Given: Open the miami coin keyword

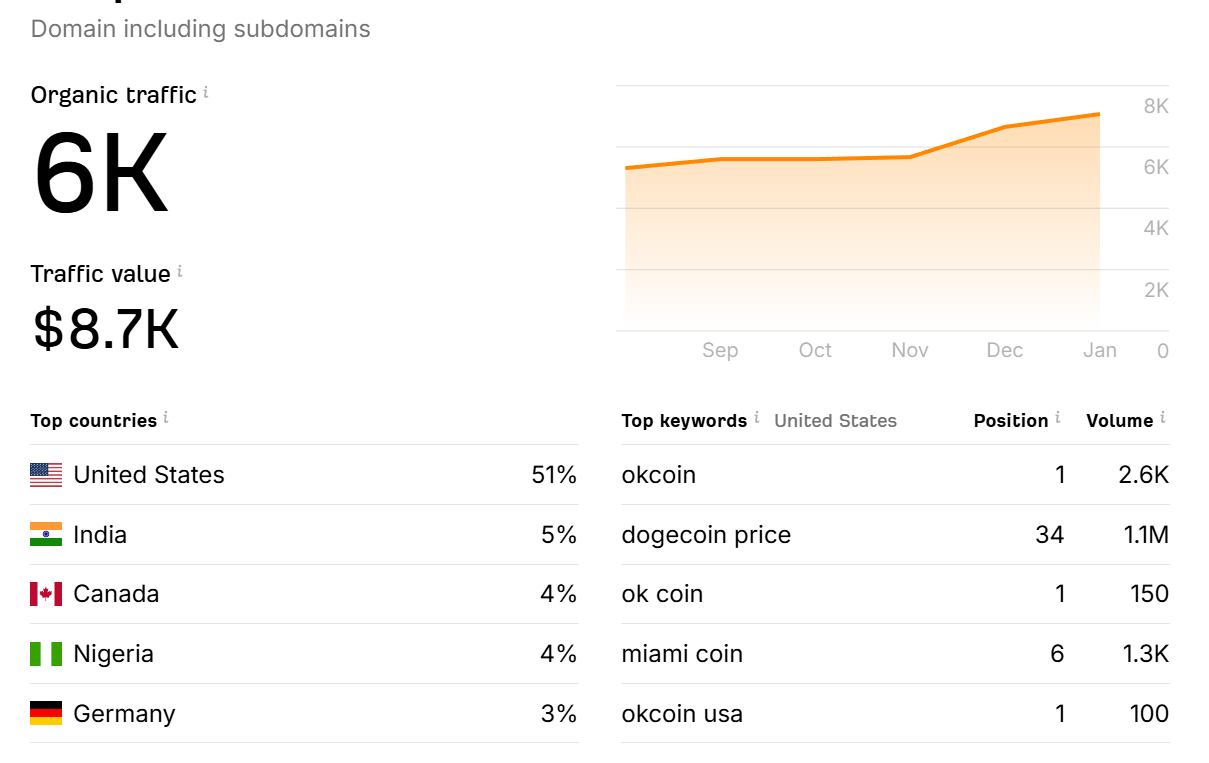Looking at the screenshot, I should click(682, 654).
